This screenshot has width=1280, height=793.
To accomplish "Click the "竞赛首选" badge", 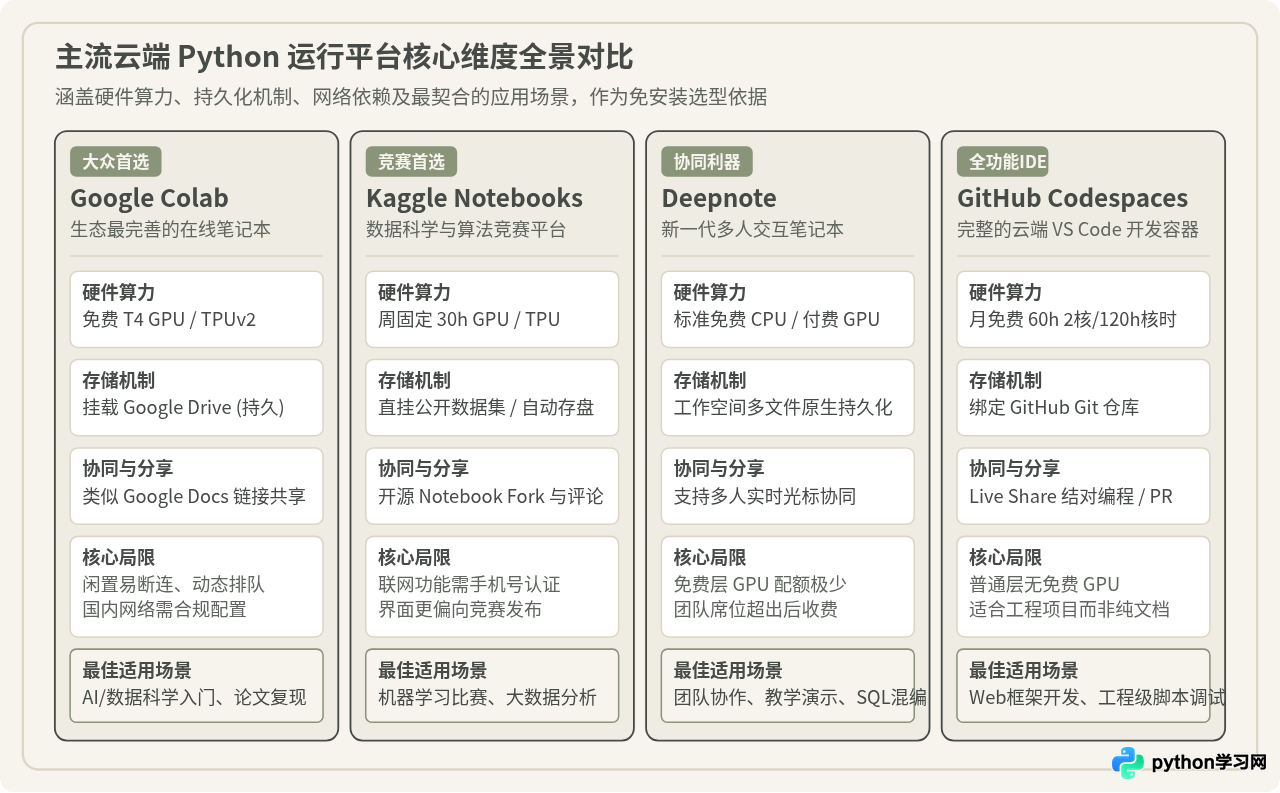I will 412,162.
